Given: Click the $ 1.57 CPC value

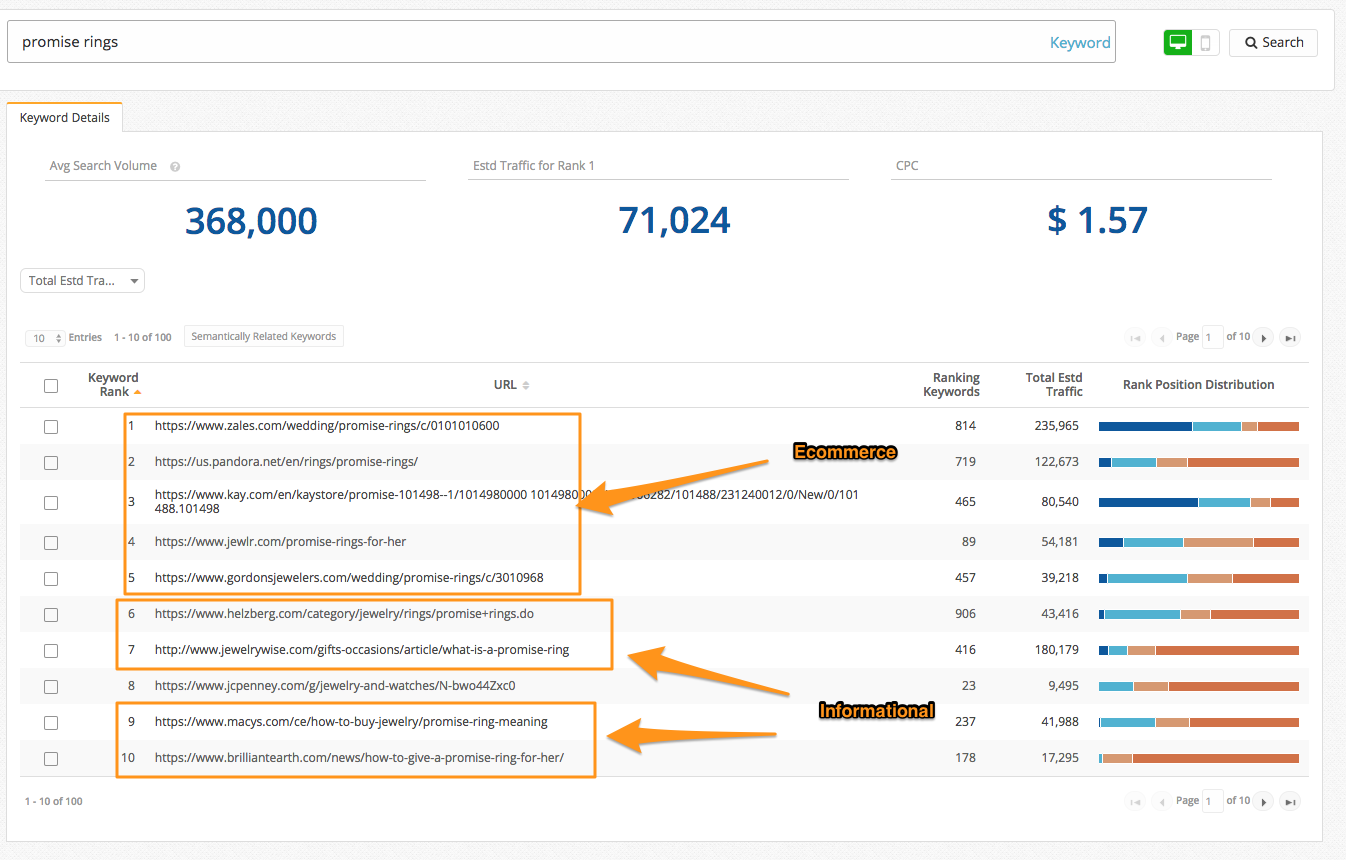Looking at the screenshot, I should 1097,221.
